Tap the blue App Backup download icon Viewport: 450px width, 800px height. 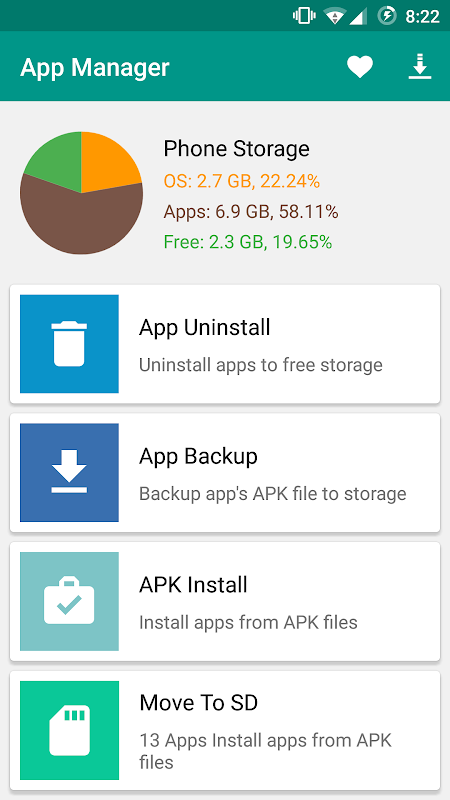click(x=69, y=472)
